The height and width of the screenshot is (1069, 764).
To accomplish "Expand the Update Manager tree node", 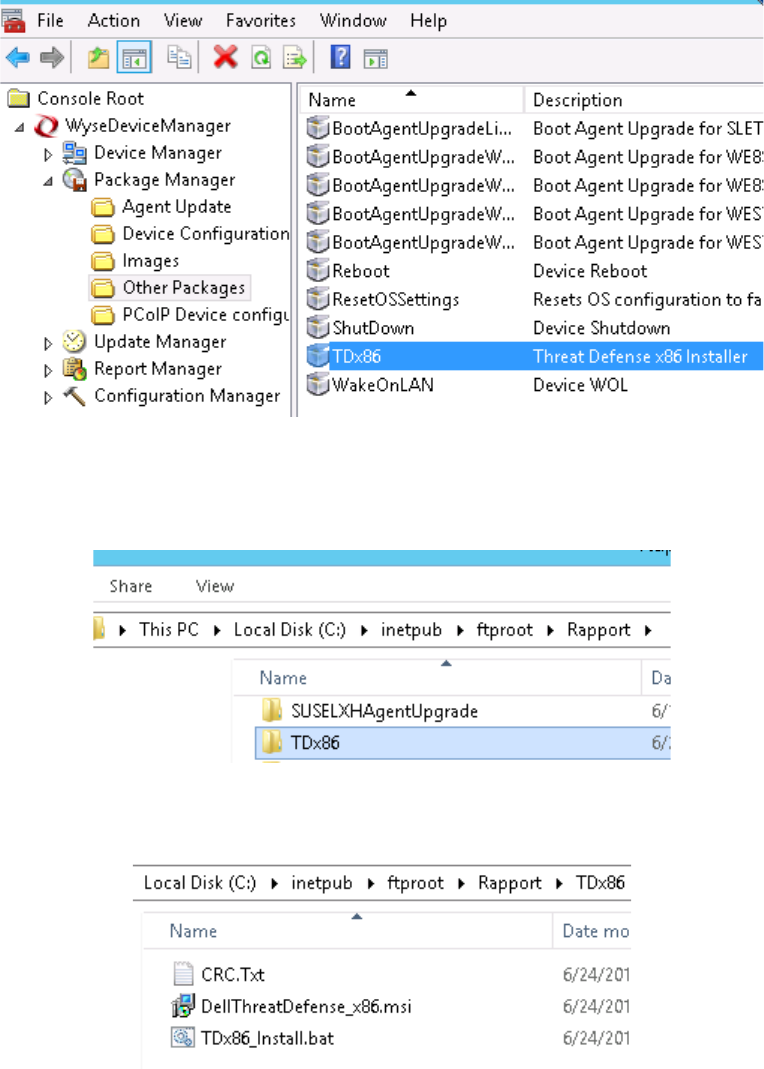I will (48, 344).
